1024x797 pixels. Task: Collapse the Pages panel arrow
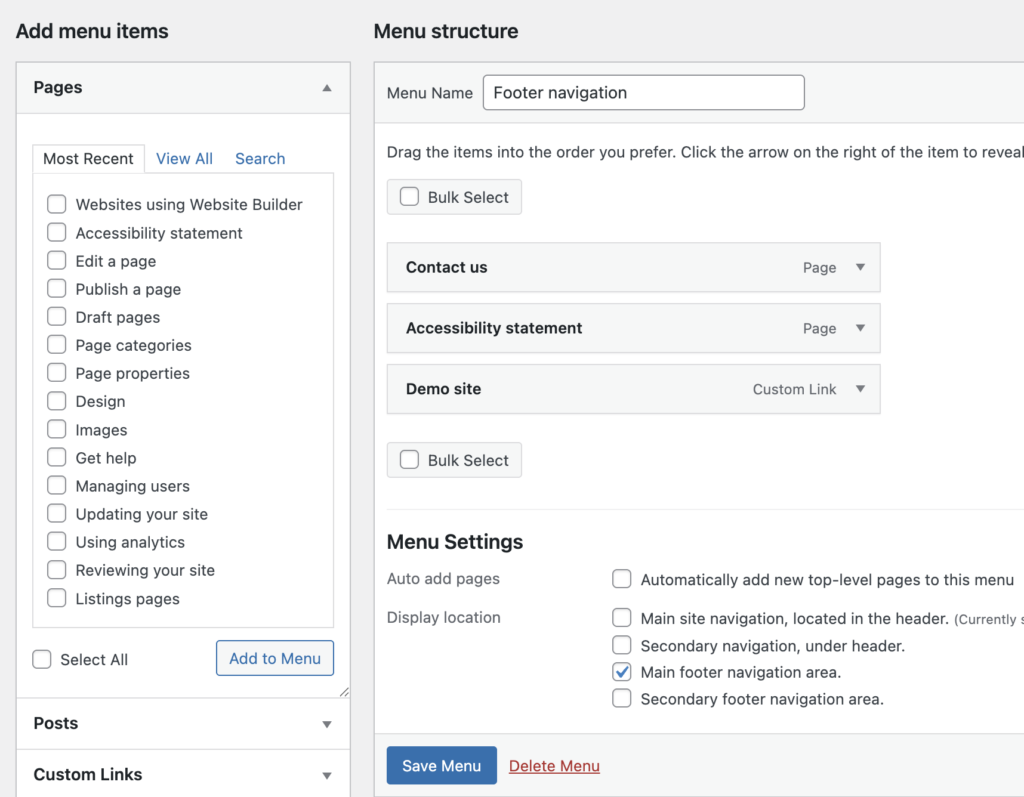(326, 88)
